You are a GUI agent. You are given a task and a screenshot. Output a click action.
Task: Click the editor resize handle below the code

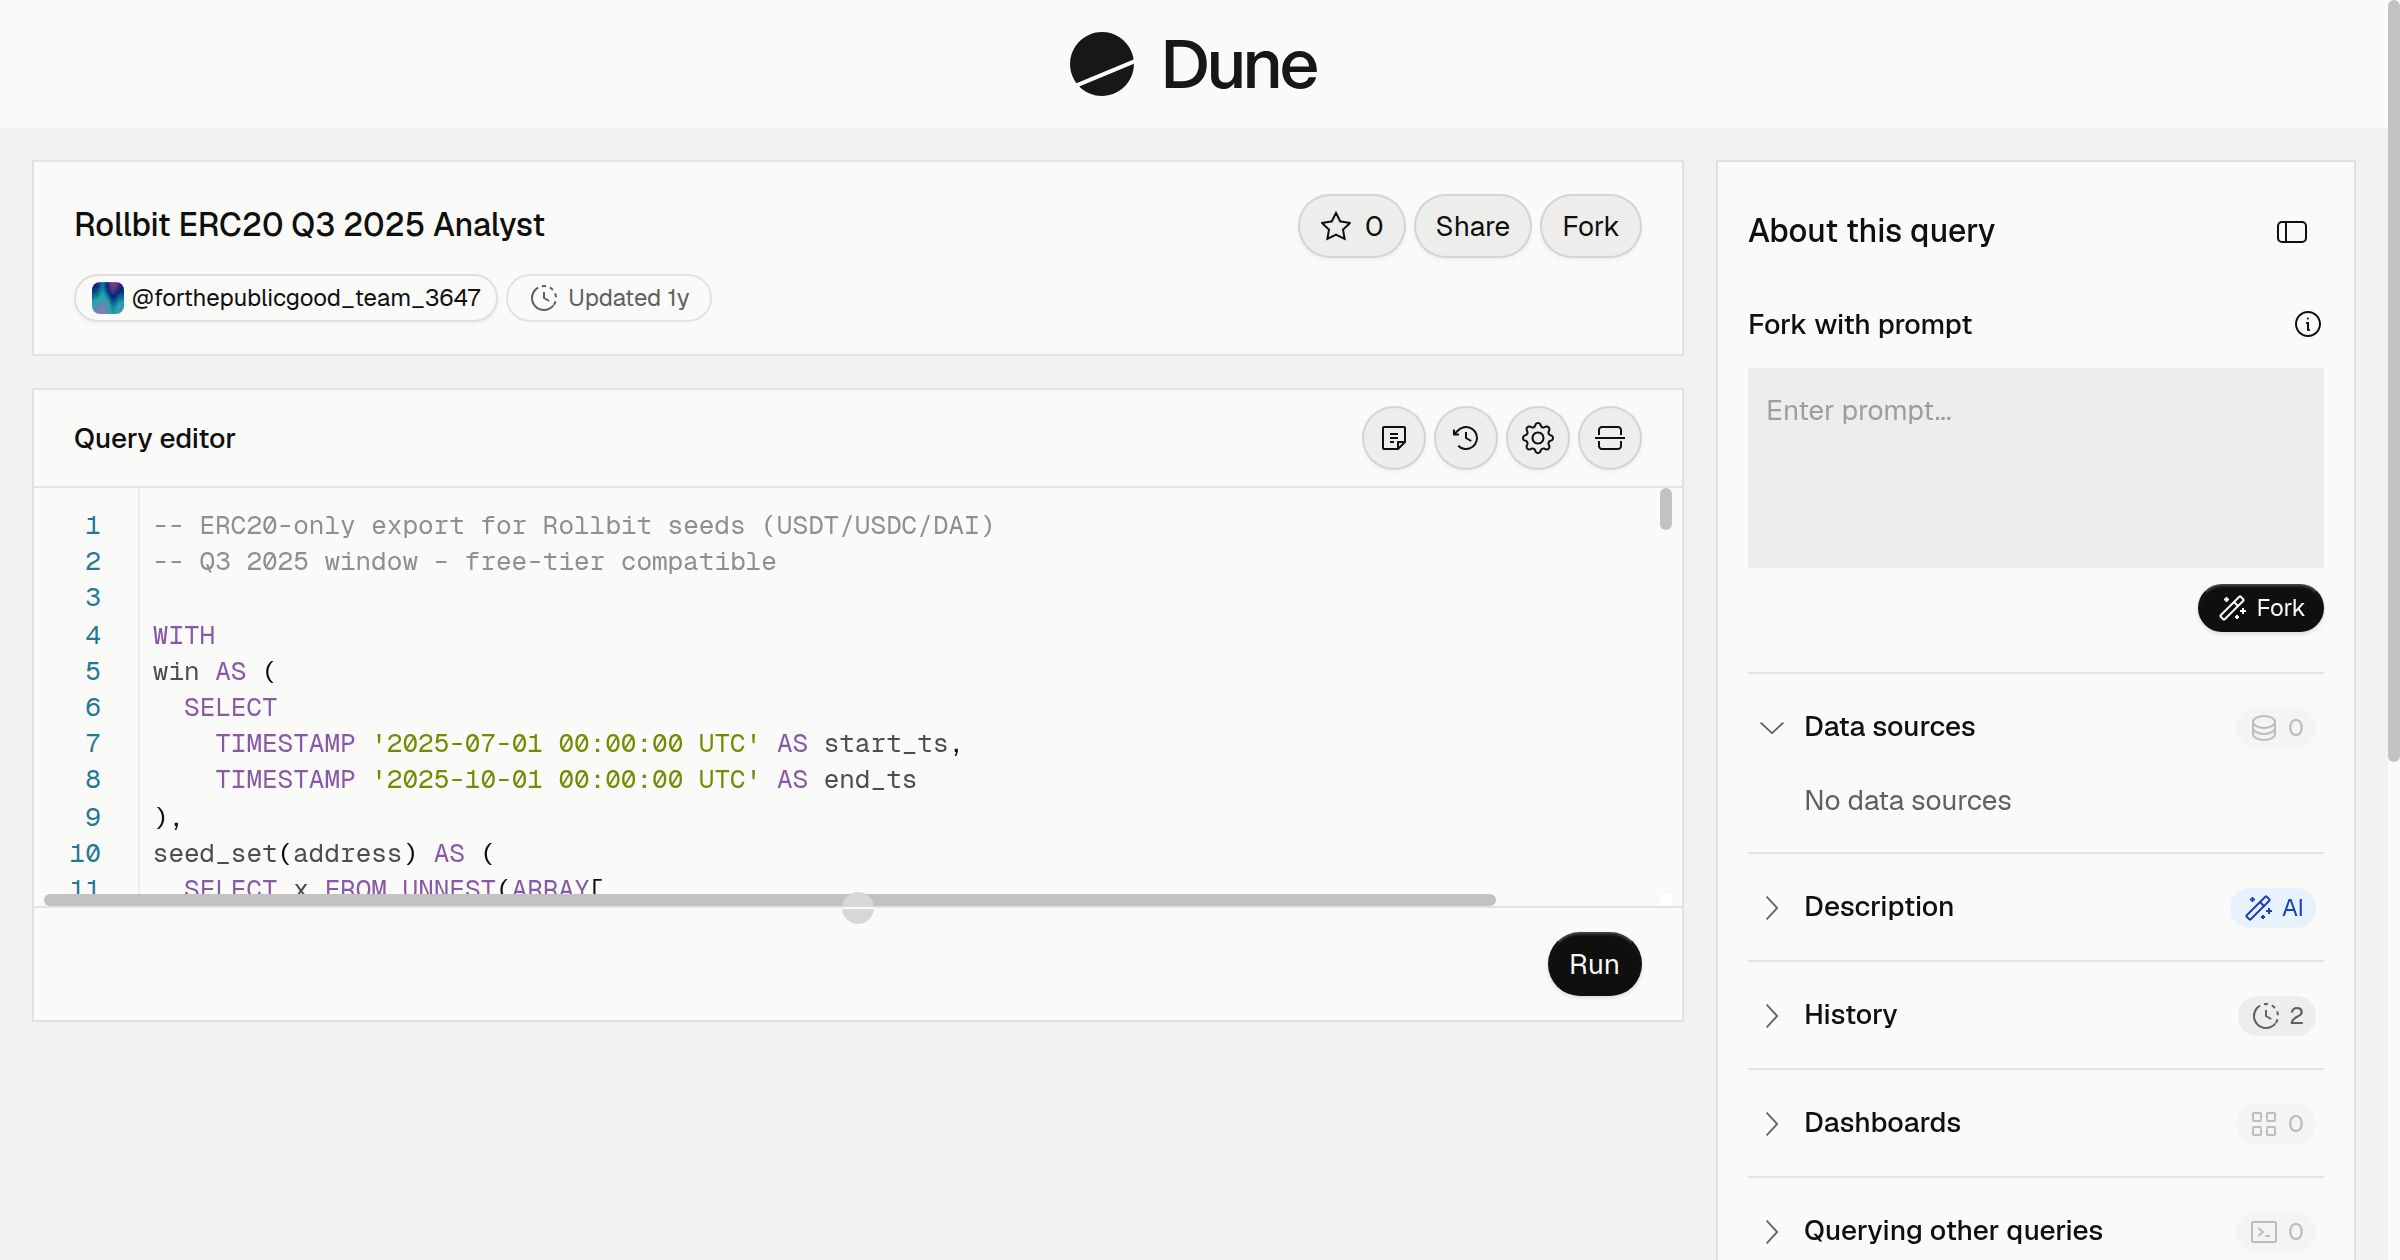tap(858, 908)
